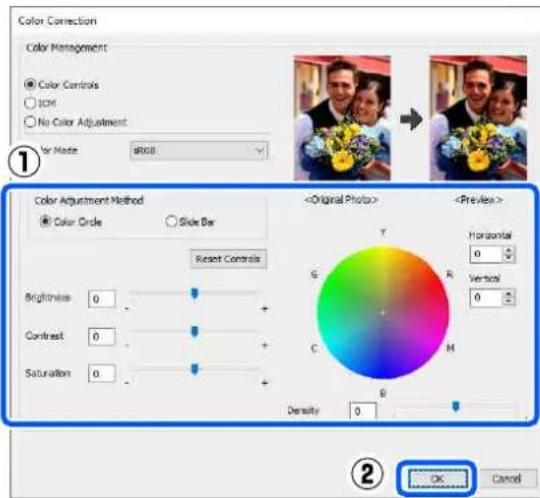
Task: Click the Original Photo thumbnail
Action: pos(342,118)
